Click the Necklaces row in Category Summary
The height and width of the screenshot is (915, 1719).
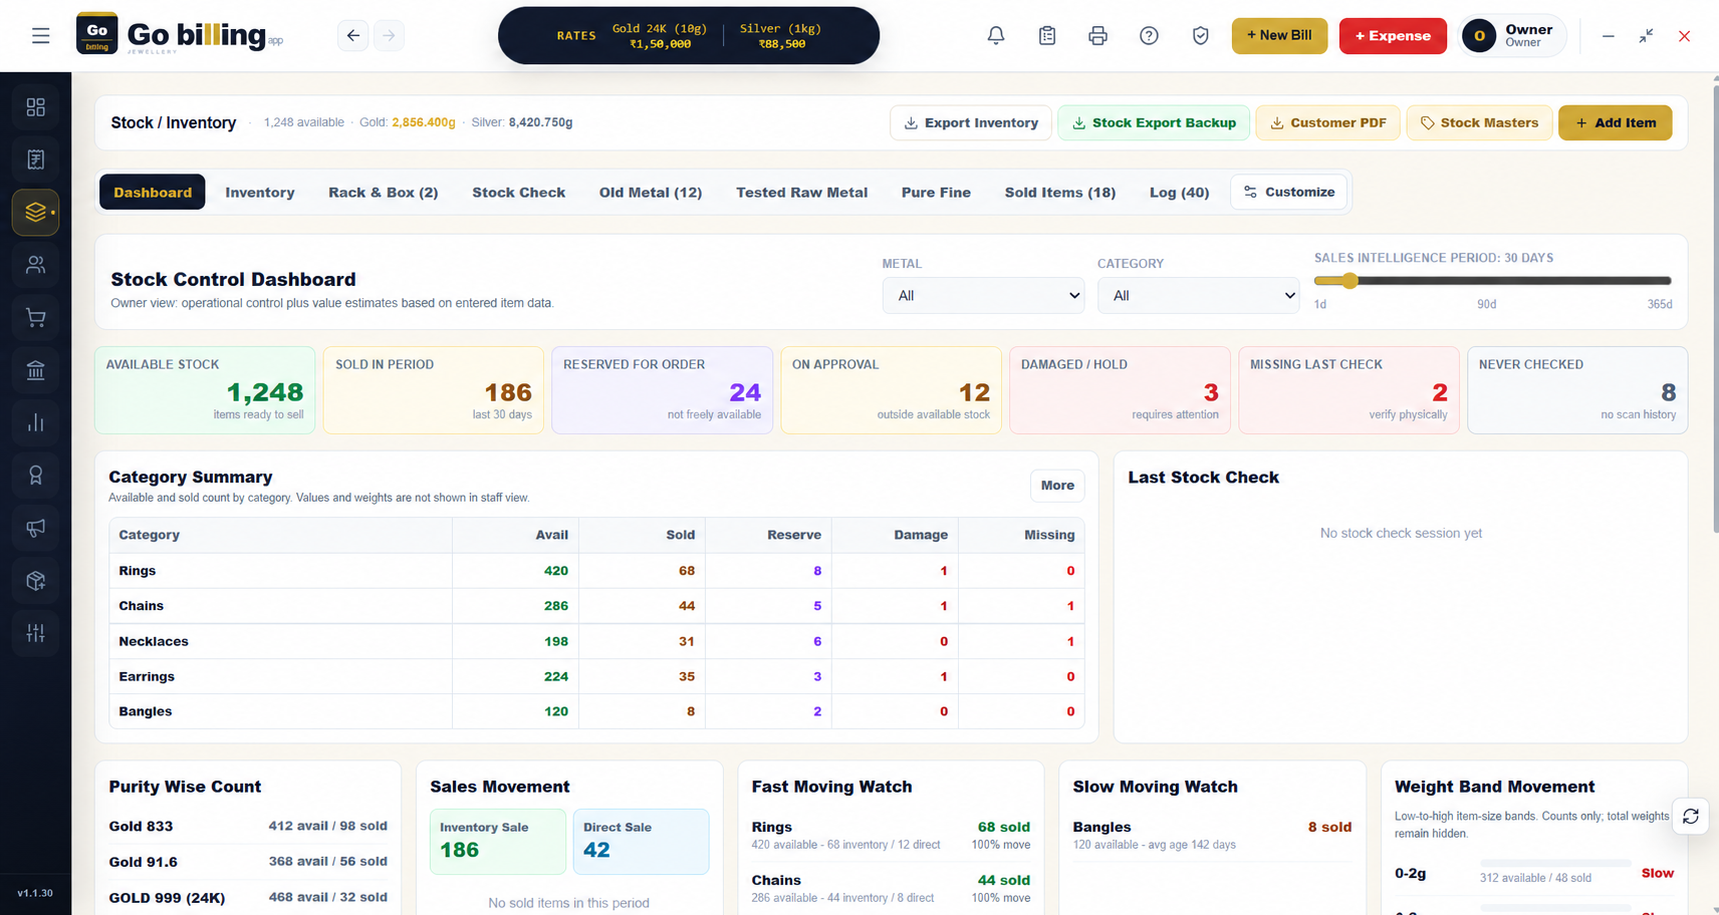[x=597, y=641]
